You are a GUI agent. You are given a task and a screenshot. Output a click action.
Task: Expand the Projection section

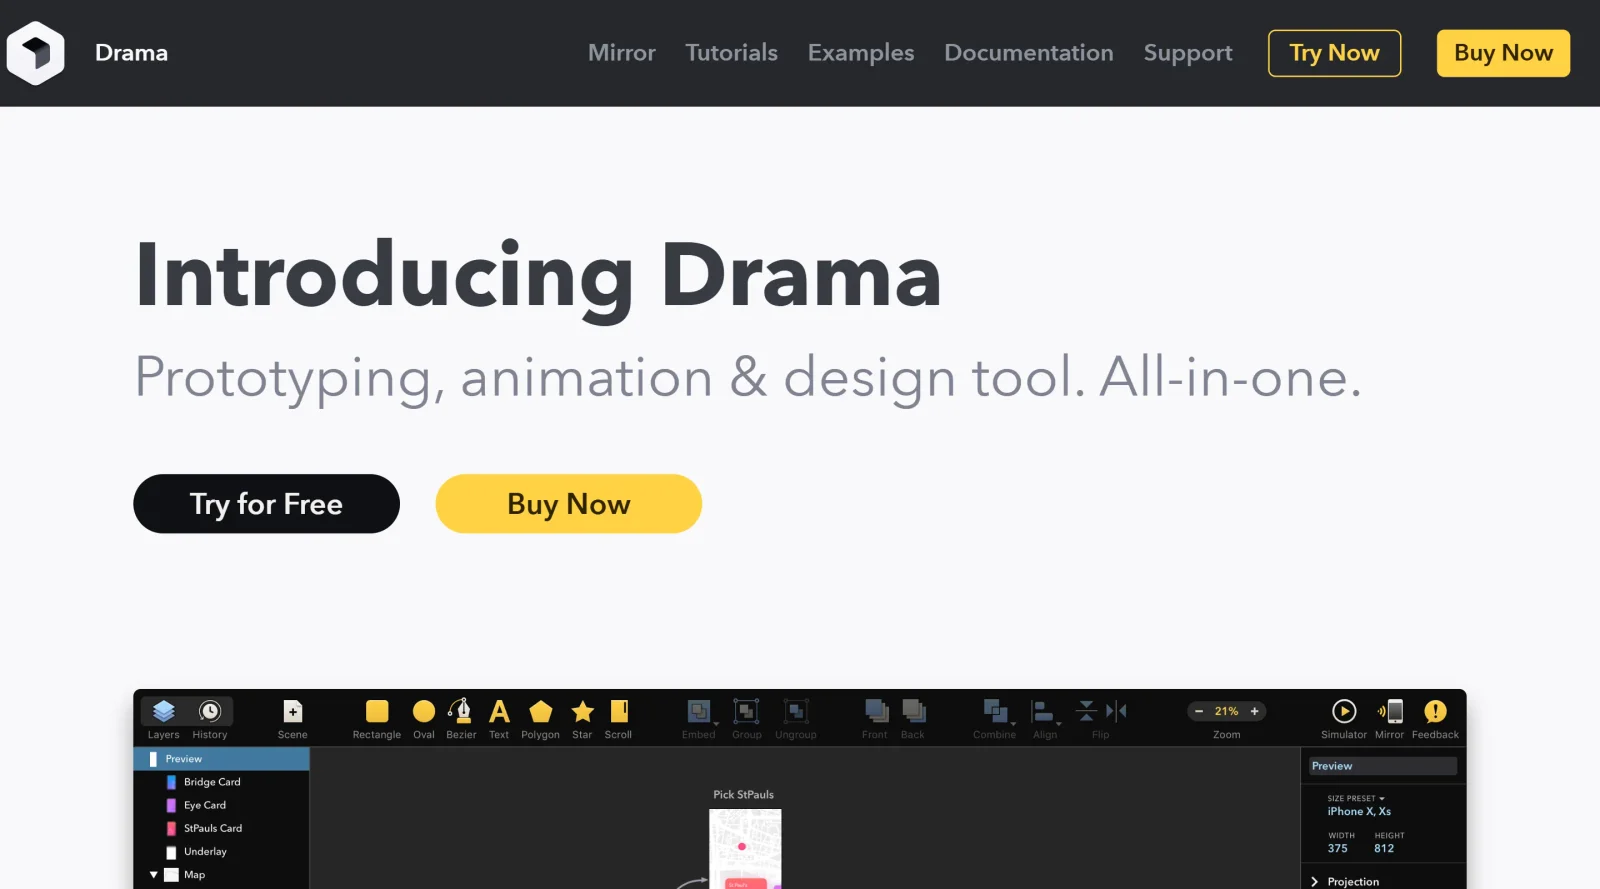[1315, 882]
